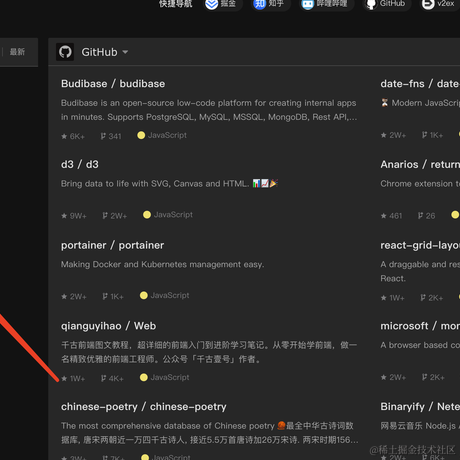
Task: Switch to the 最新 tab
Action: click(x=17, y=52)
